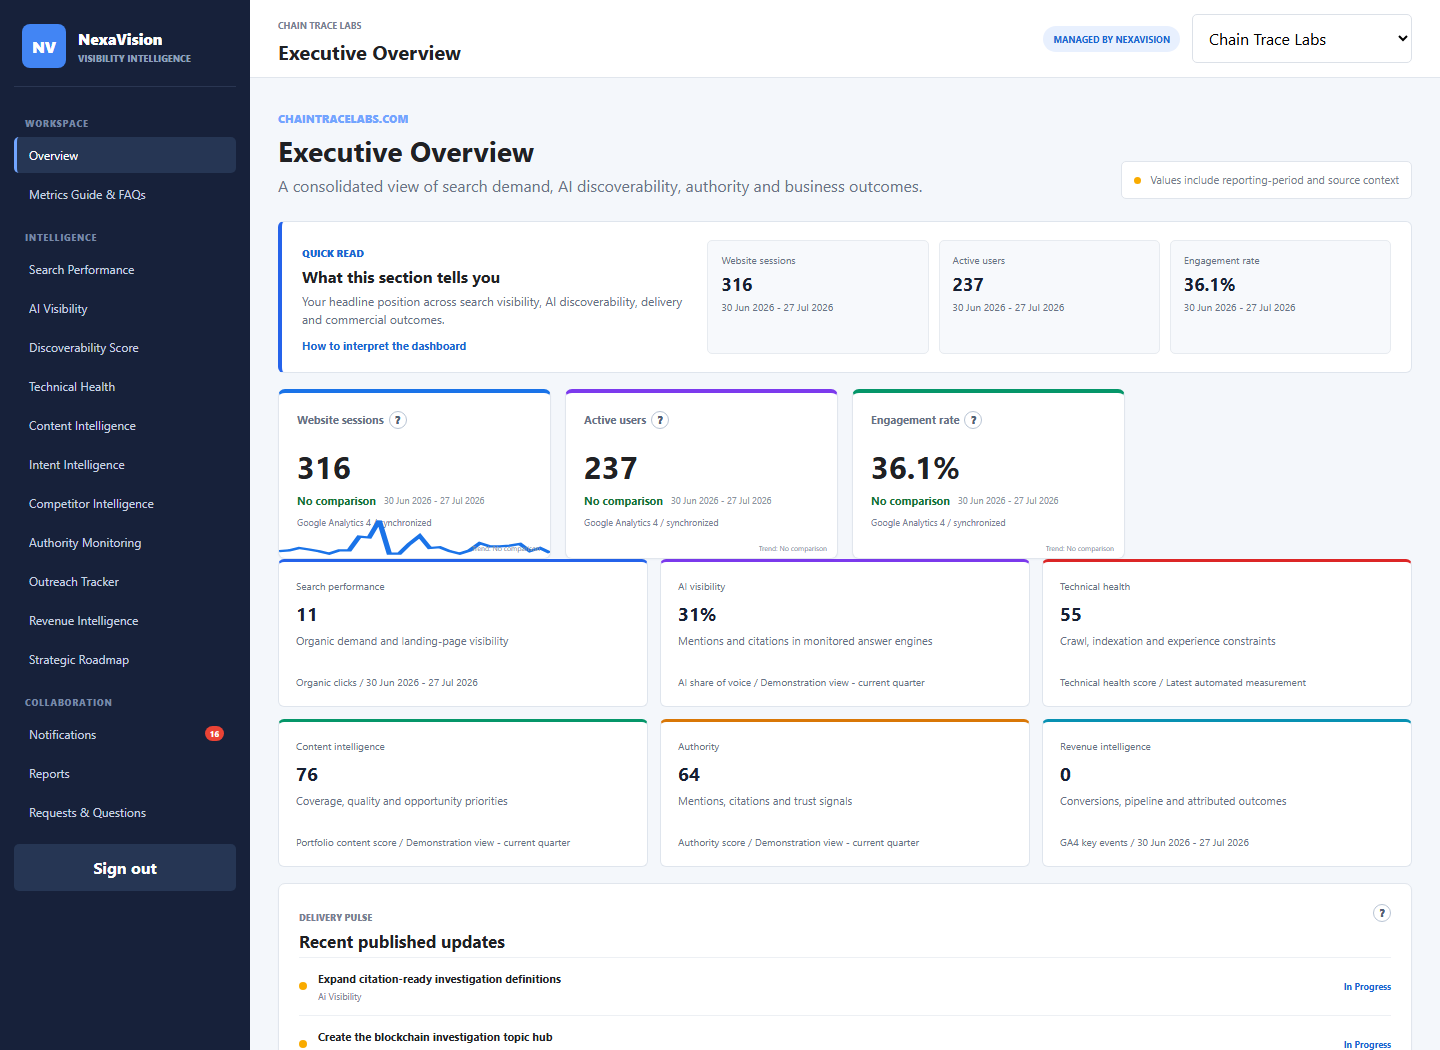Click the Website sessions sparkline chart

click(414, 537)
